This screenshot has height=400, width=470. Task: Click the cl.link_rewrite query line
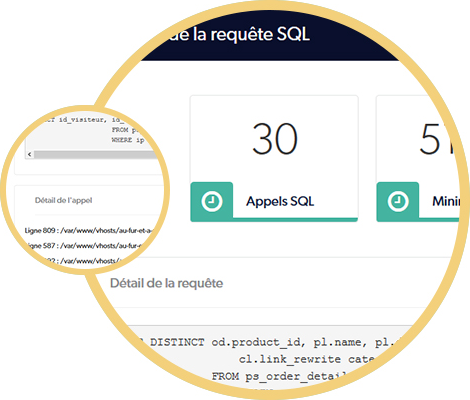click(307, 359)
